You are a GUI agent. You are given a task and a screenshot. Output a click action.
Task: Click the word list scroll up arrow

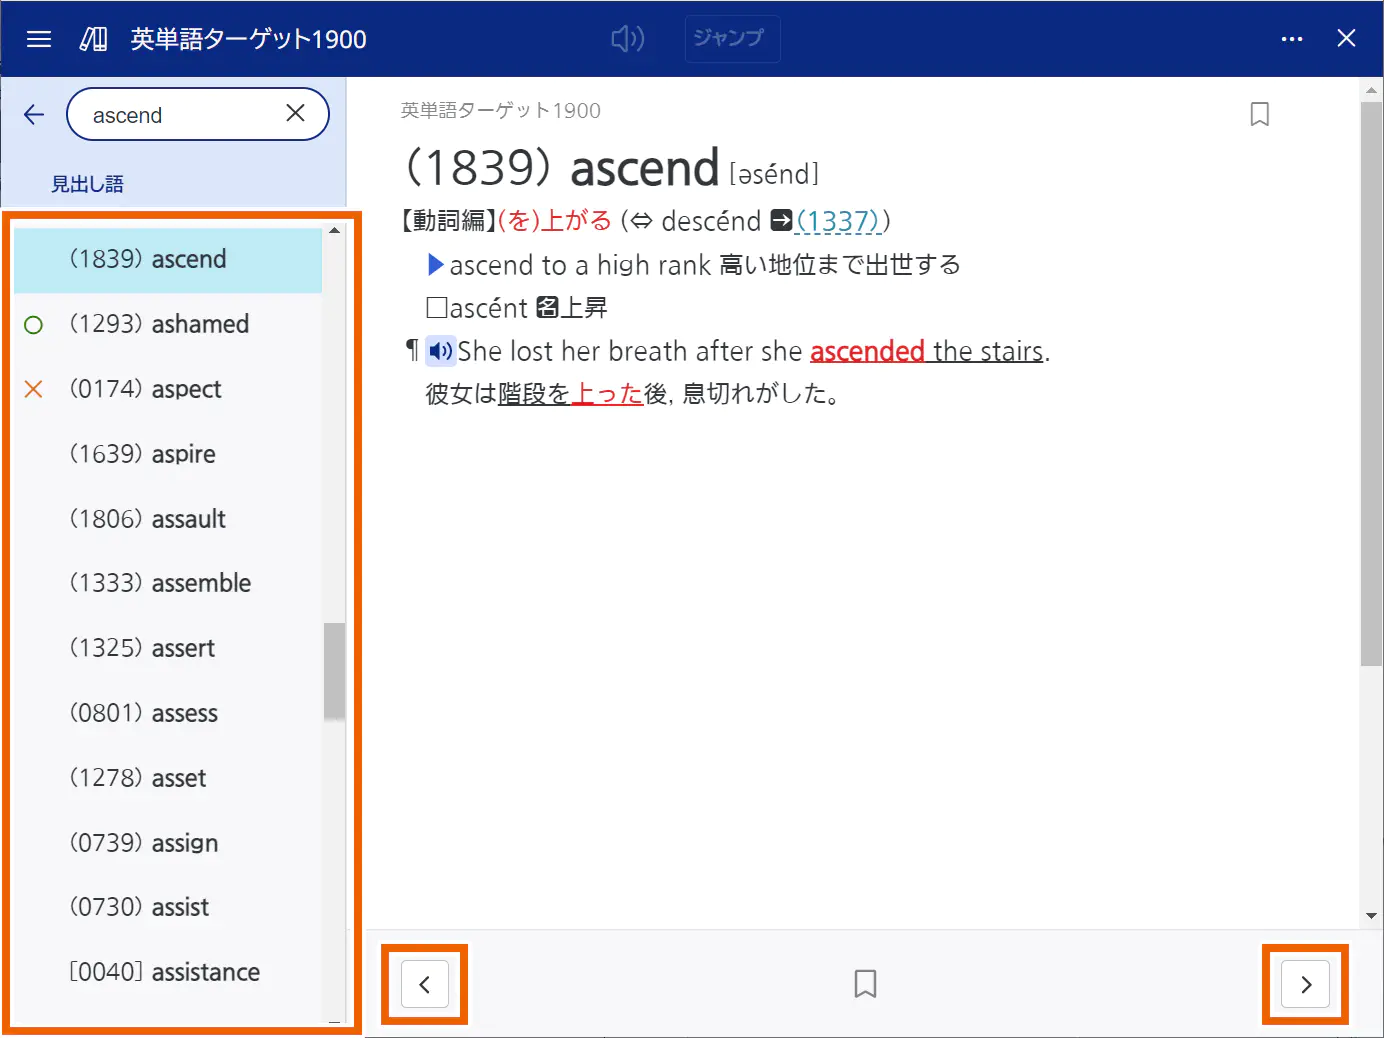(334, 230)
